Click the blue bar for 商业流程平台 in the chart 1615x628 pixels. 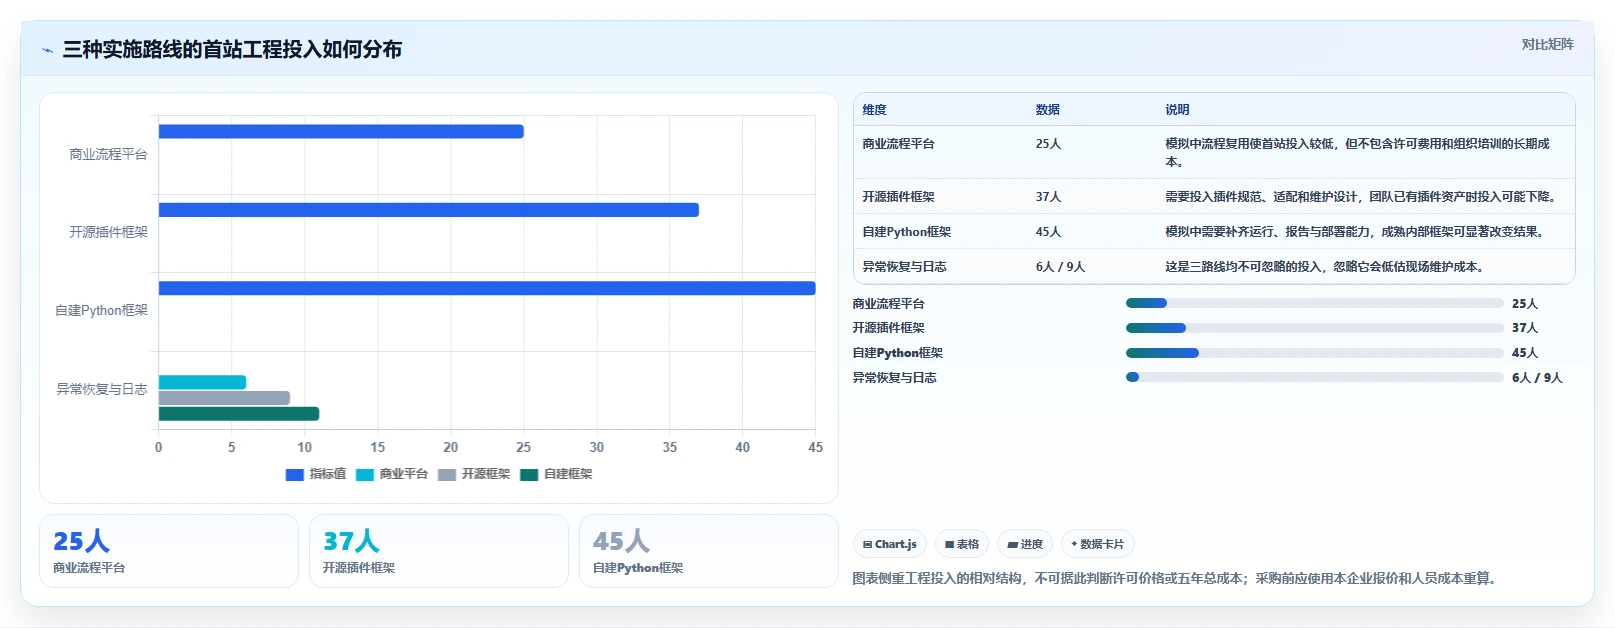(341, 131)
